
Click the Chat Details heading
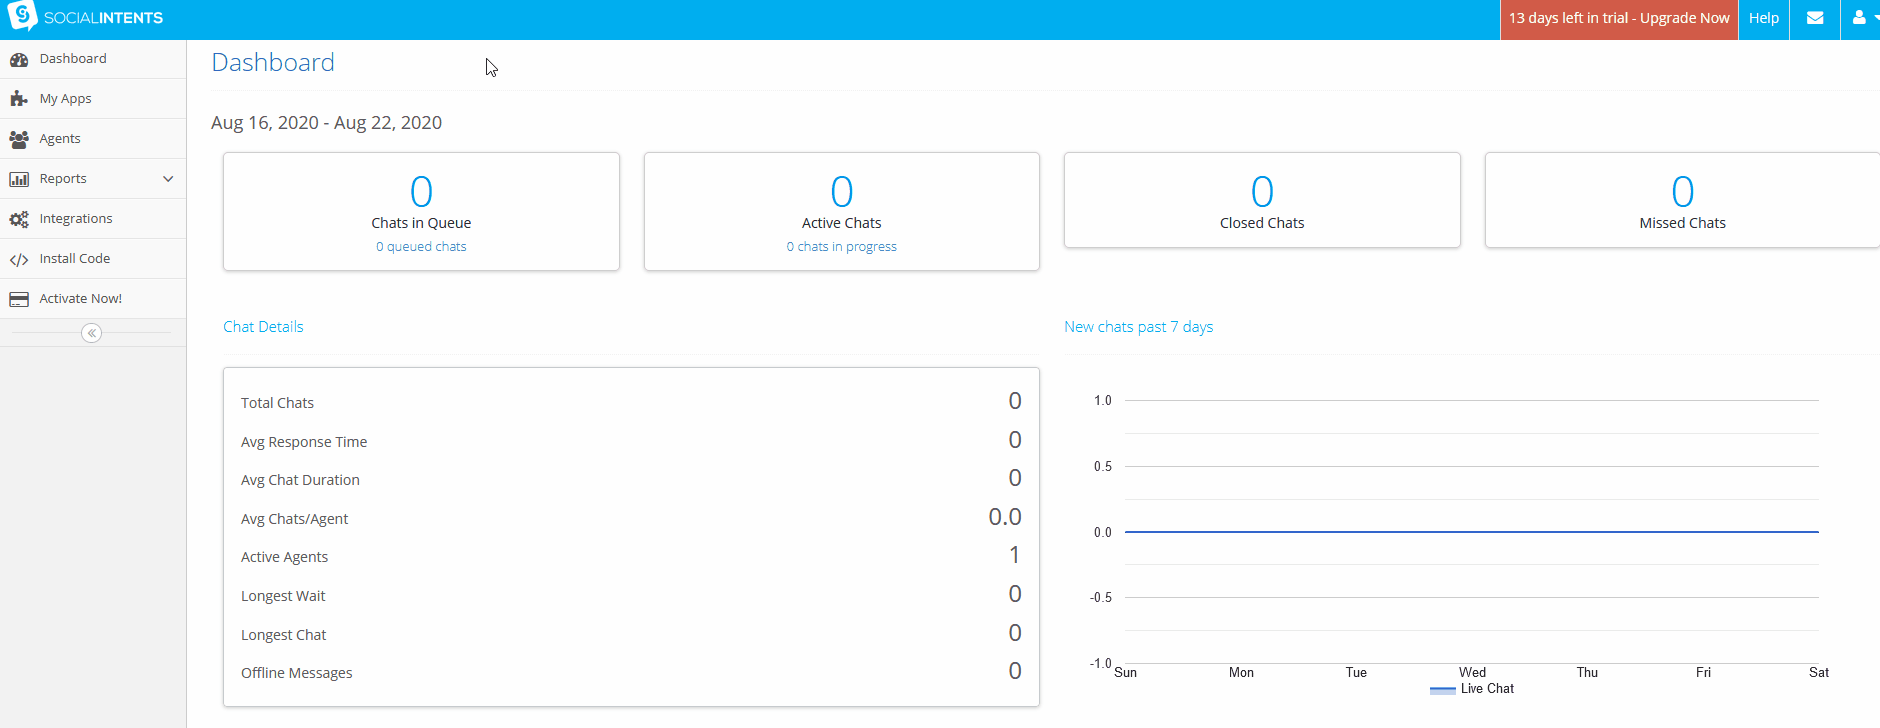263,327
